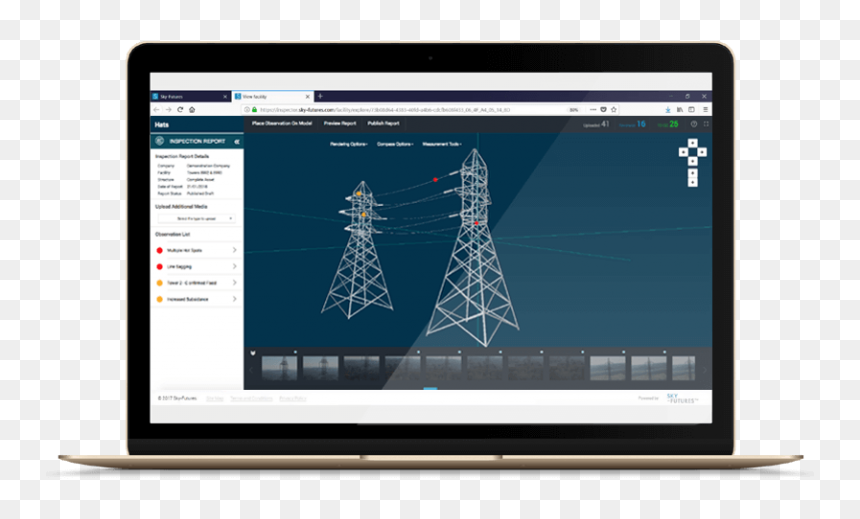Open the first tower photo thumbnail

(279, 368)
